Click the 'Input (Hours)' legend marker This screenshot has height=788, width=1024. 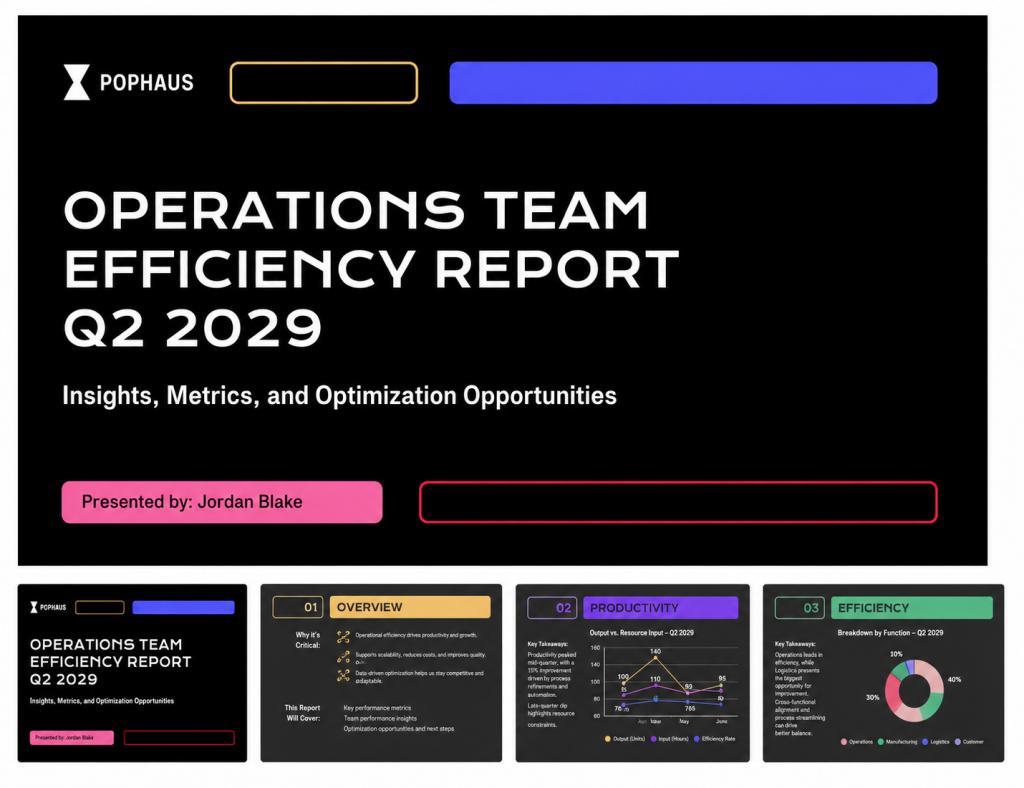tap(654, 739)
